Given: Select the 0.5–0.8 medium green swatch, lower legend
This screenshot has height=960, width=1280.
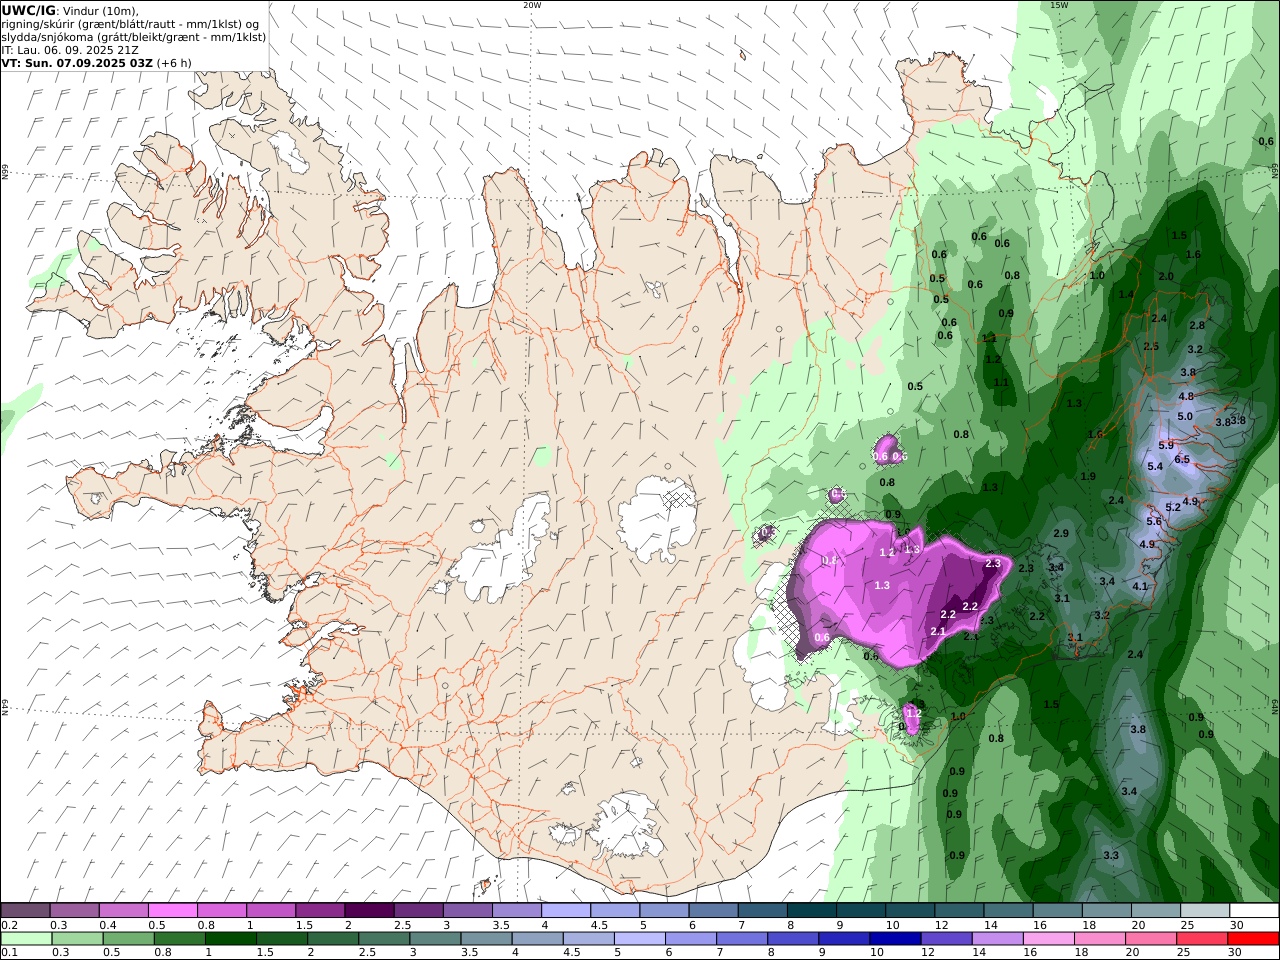Looking at the screenshot, I should point(129,939).
